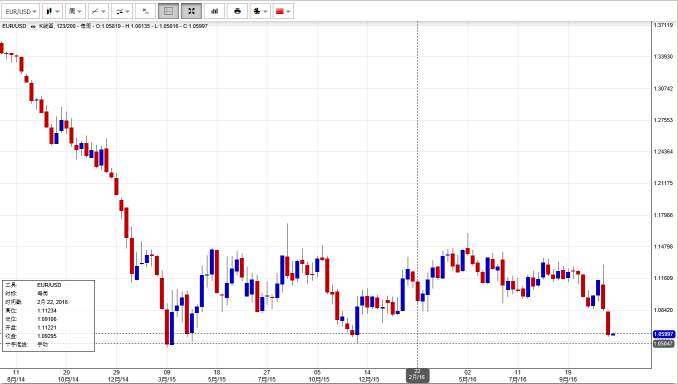This screenshot has width=678, height=384.
Task: Click the highlighted 22 2月/16 date marker
Action: tap(417, 375)
